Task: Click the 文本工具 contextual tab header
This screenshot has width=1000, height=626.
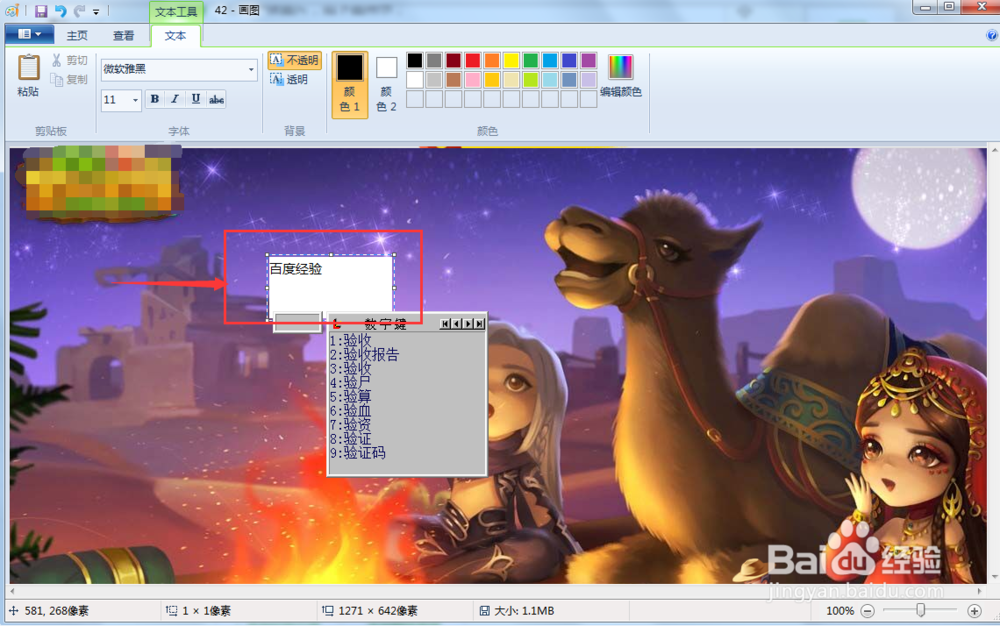Action: (x=176, y=11)
